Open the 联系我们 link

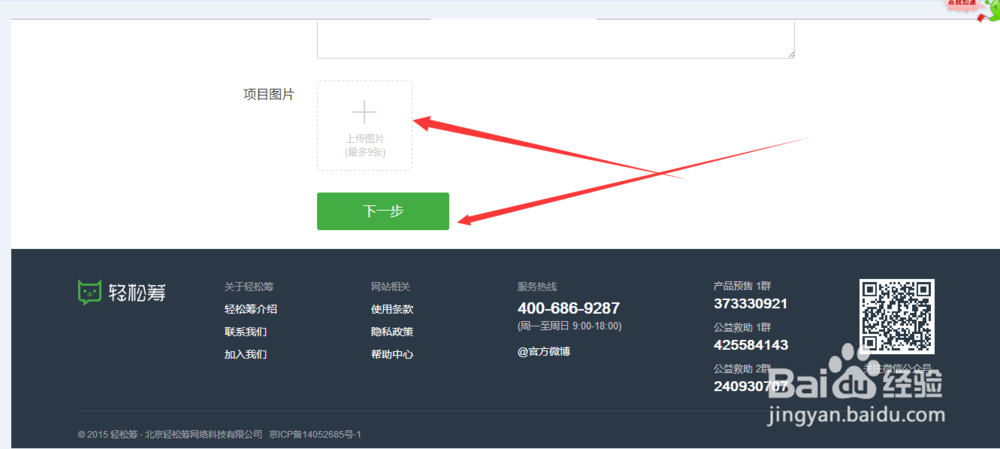pos(246,332)
